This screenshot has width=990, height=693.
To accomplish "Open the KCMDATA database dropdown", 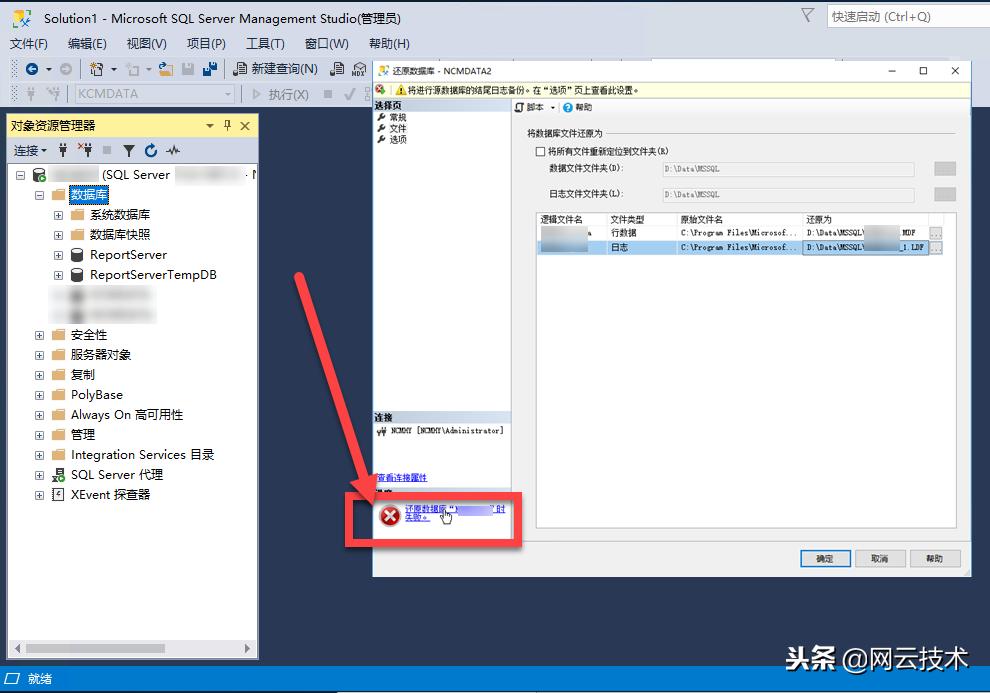I will [x=228, y=92].
